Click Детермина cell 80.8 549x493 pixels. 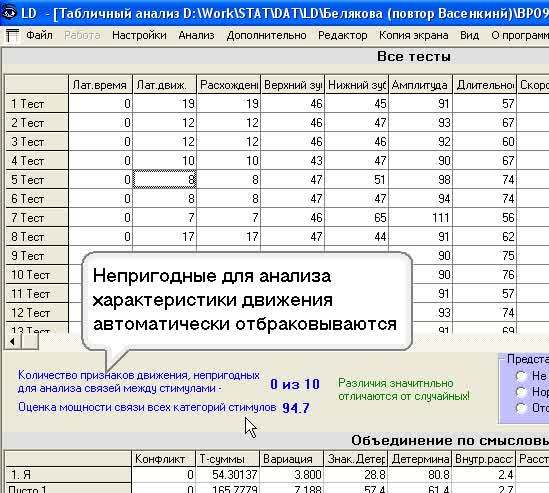pyautogui.click(x=419, y=474)
